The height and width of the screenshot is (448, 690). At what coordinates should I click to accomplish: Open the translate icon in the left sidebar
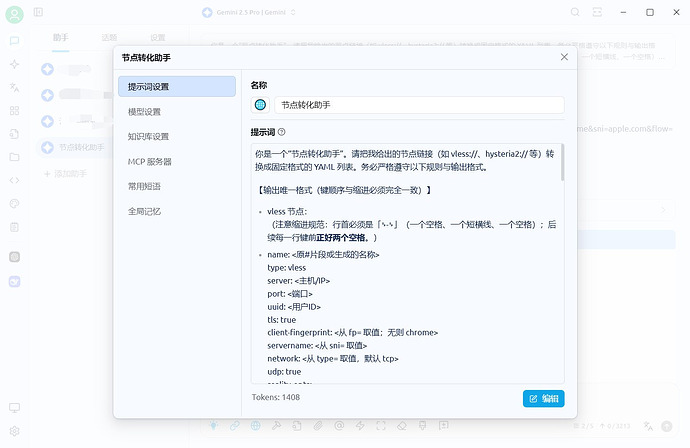click(x=15, y=87)
